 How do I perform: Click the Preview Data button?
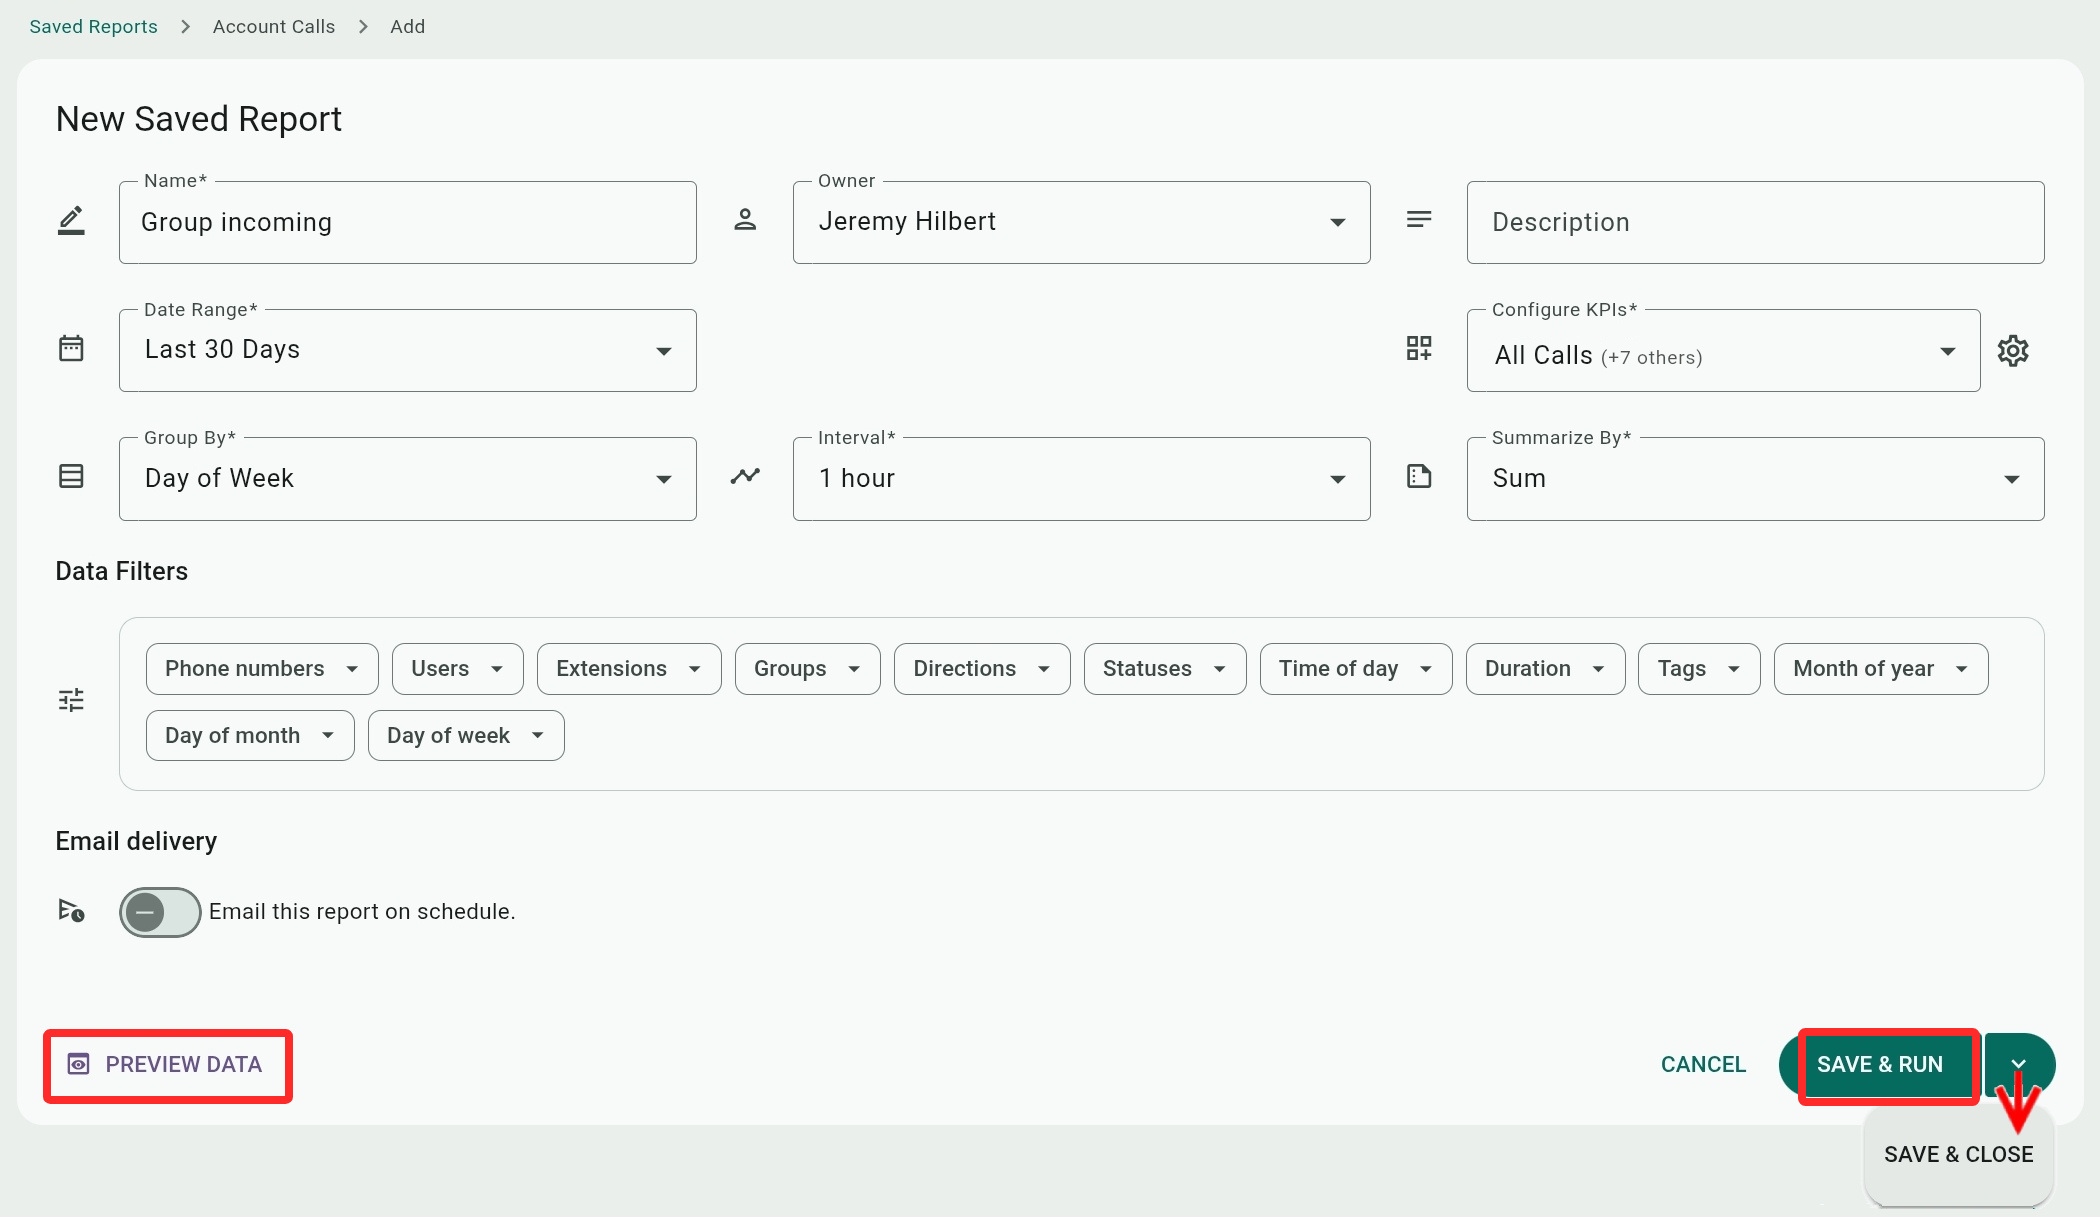pyautogui.click(x=167, y=1065)
